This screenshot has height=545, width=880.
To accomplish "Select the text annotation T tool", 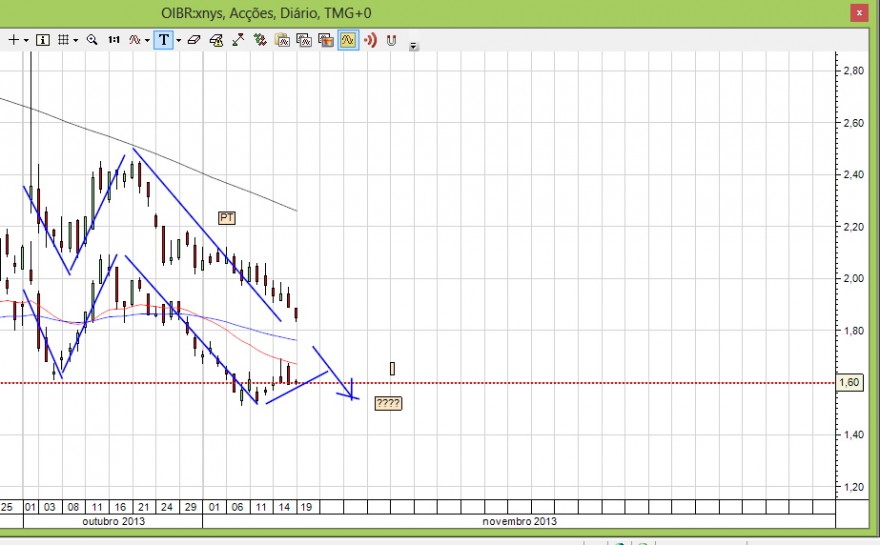I will click(163, 40).
